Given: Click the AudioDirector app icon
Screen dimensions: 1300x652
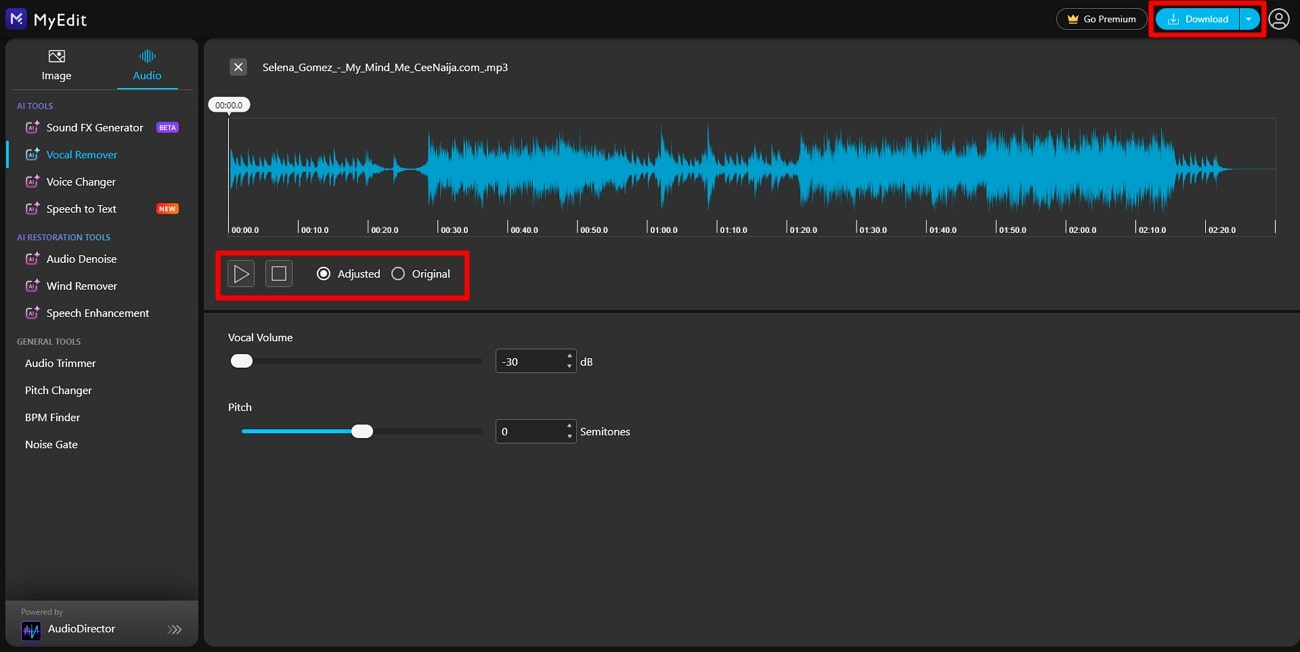Looking at the screenshot, I should (x=31, y=630).
